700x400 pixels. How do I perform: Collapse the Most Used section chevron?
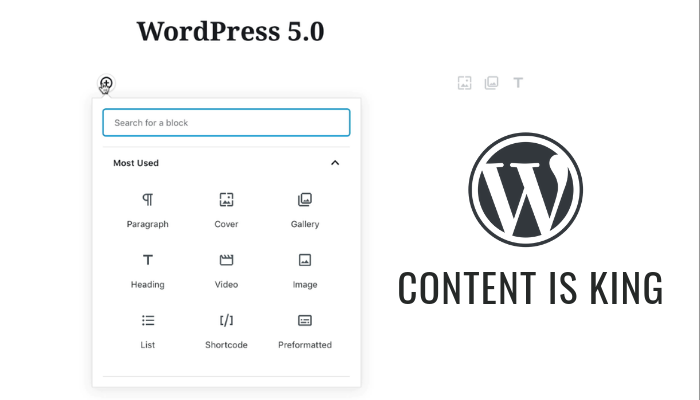335,163
